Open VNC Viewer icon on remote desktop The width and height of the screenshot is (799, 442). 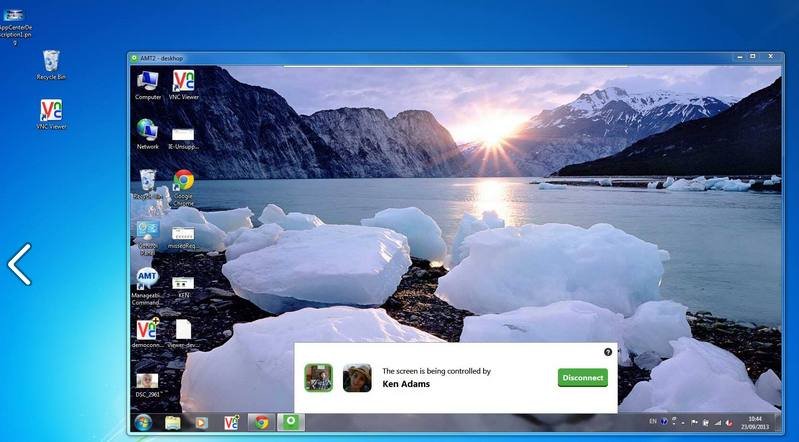click(x=183, y=85)
